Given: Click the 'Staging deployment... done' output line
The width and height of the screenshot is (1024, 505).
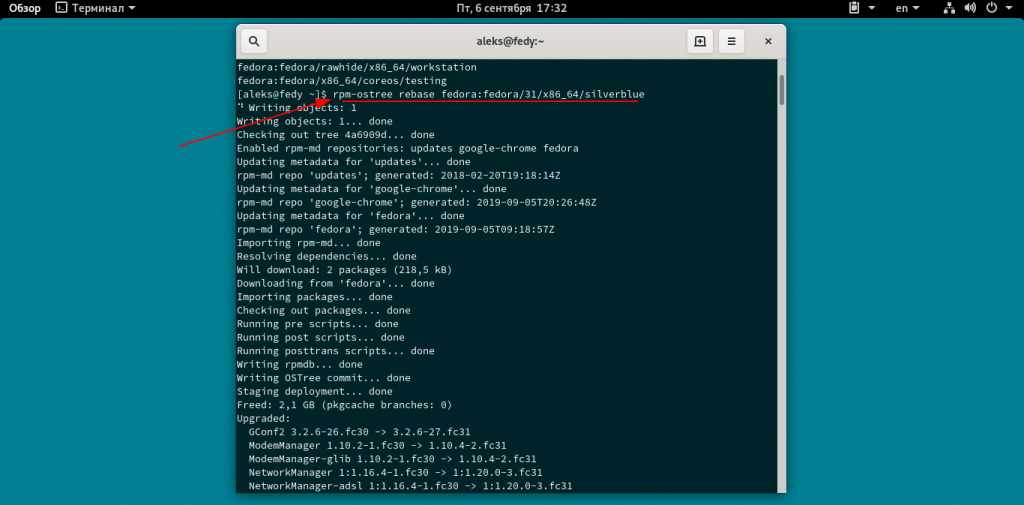Looking at the screenshot, I should (x=315, y=392).
